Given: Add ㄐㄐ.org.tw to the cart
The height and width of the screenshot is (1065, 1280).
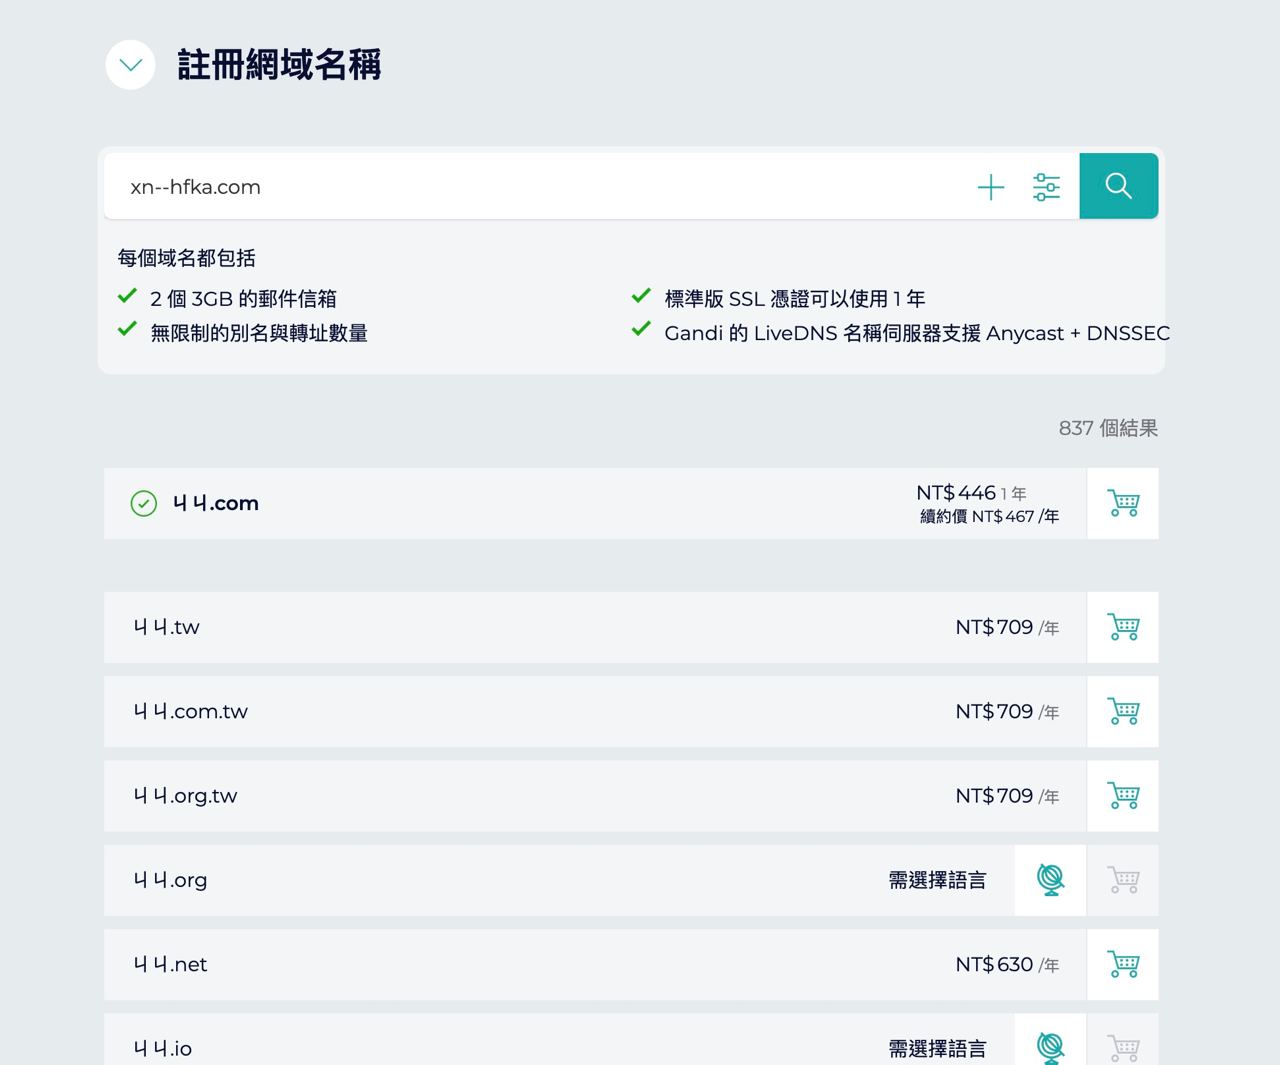Looking at the screenshot, I should 1123,796.
